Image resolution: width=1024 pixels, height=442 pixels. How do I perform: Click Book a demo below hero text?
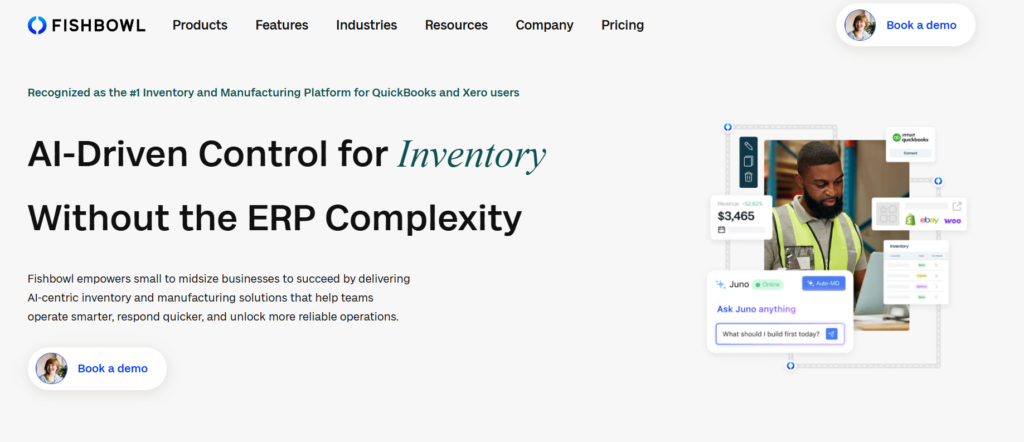[x=112, y=368]
